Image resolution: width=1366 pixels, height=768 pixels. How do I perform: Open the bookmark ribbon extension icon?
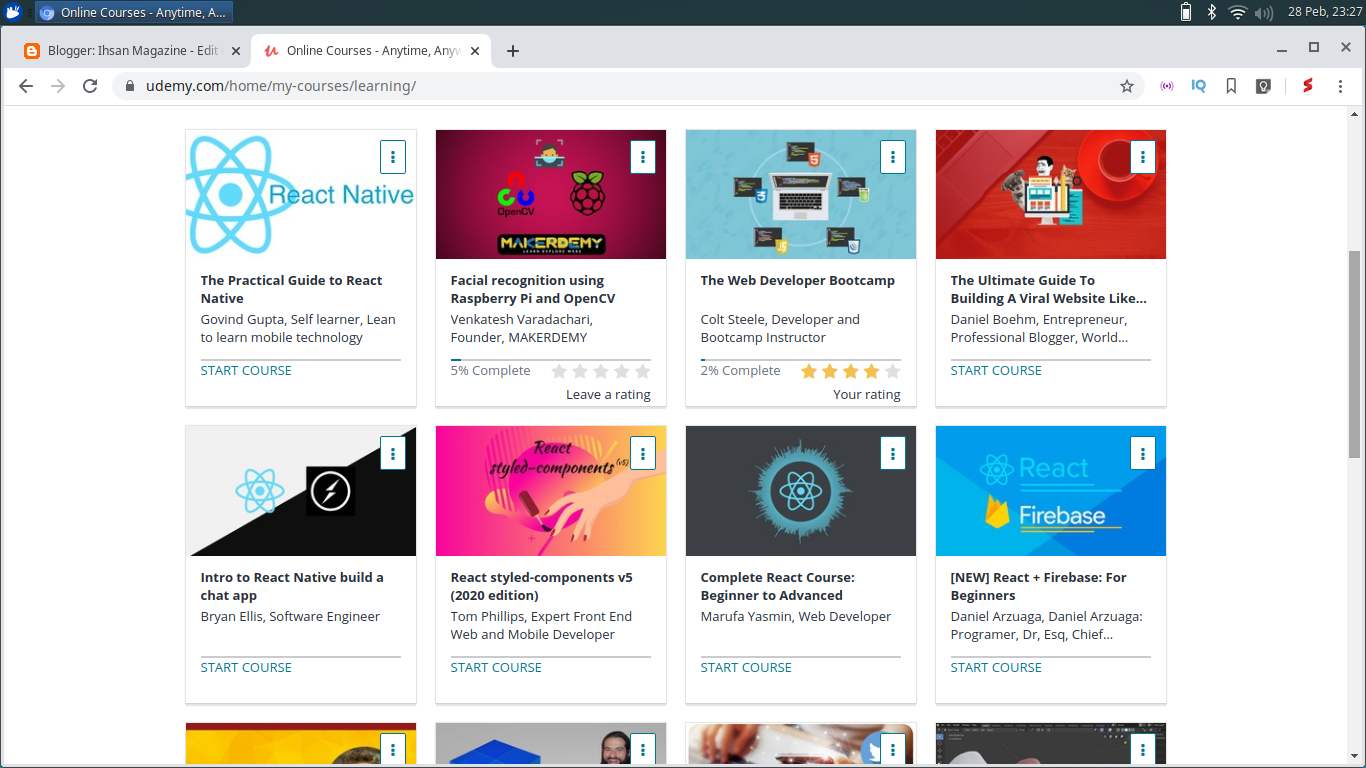(x=1231, y=86)
